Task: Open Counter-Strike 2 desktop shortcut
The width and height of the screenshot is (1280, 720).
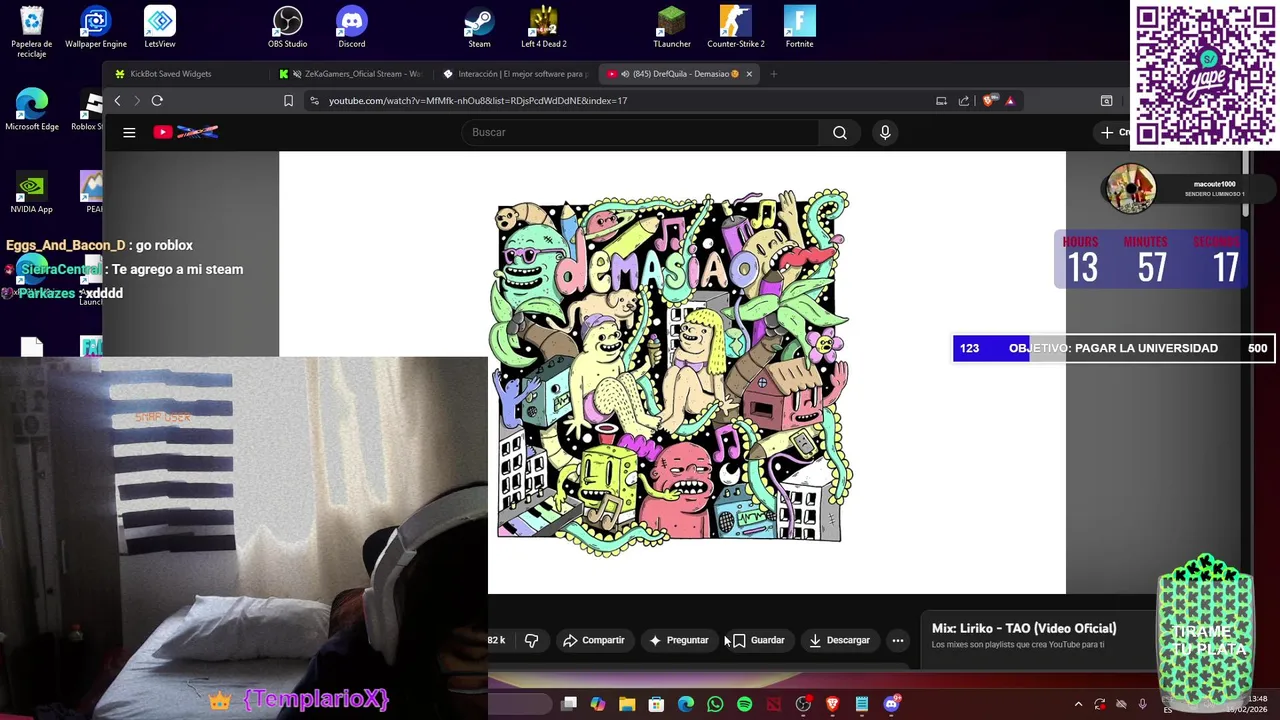Action: [x=736, y=28]
